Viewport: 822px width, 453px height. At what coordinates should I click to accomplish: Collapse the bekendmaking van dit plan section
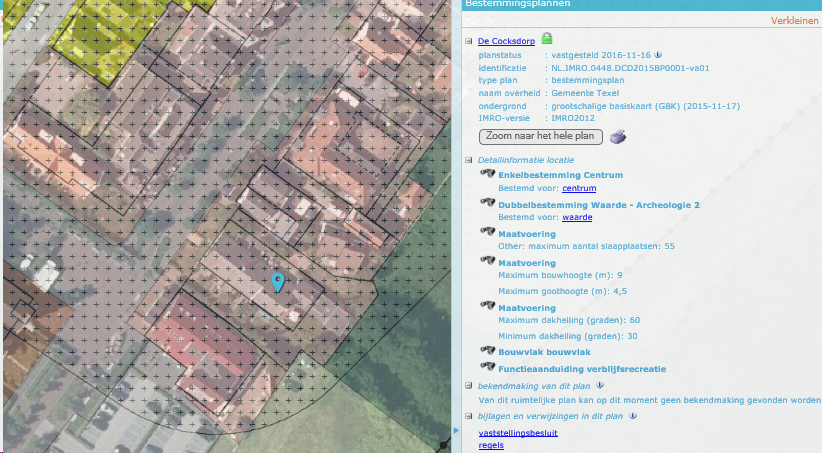[469, 385]
